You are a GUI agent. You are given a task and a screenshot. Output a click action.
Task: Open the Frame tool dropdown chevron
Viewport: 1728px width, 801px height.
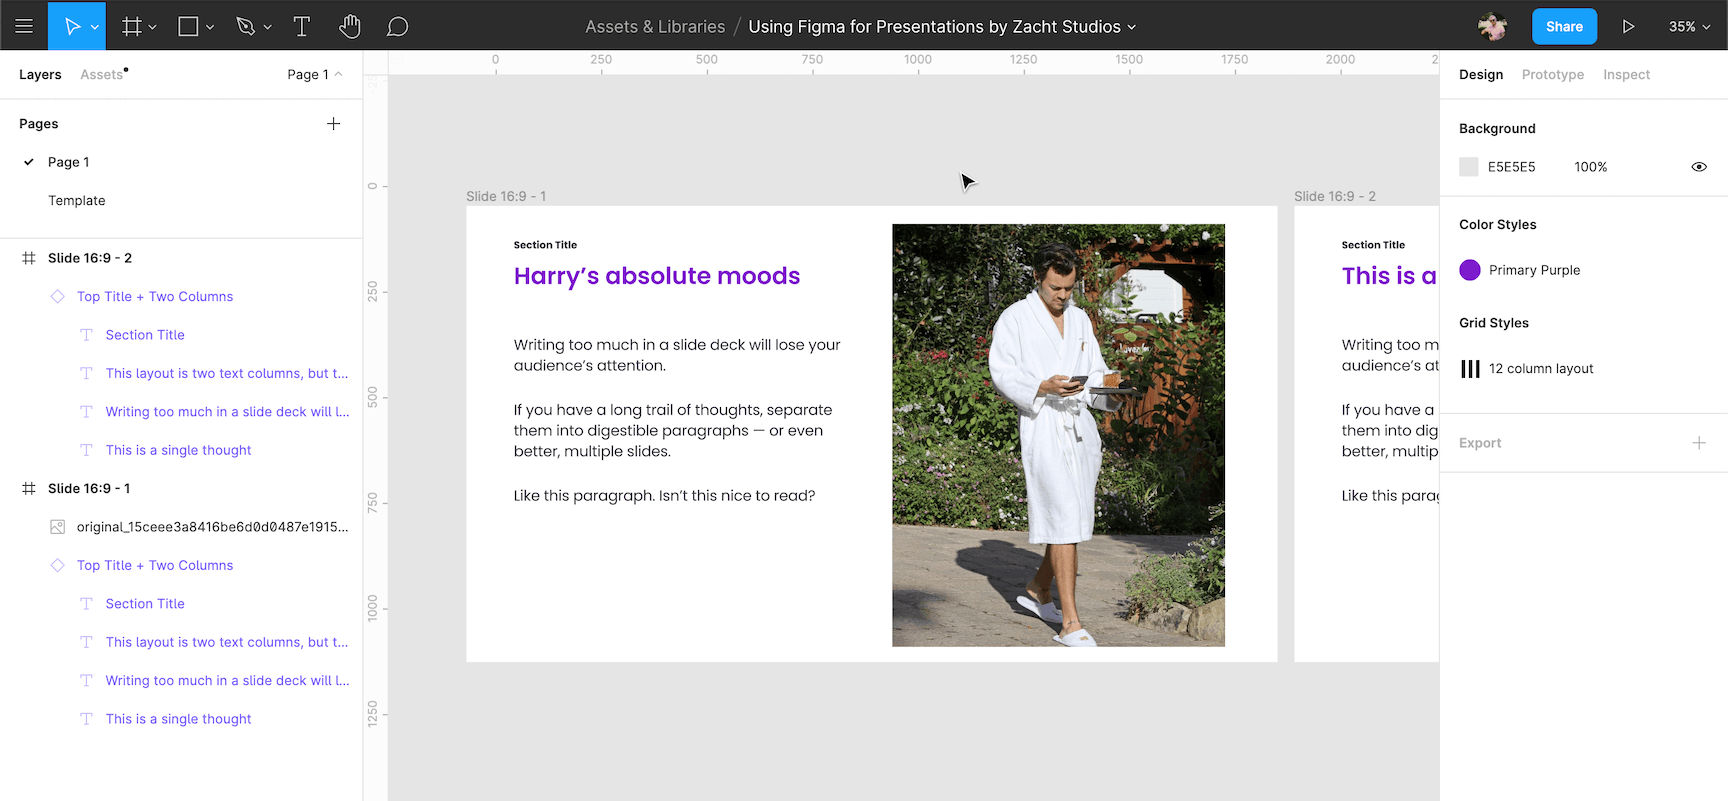coord(153,27)
